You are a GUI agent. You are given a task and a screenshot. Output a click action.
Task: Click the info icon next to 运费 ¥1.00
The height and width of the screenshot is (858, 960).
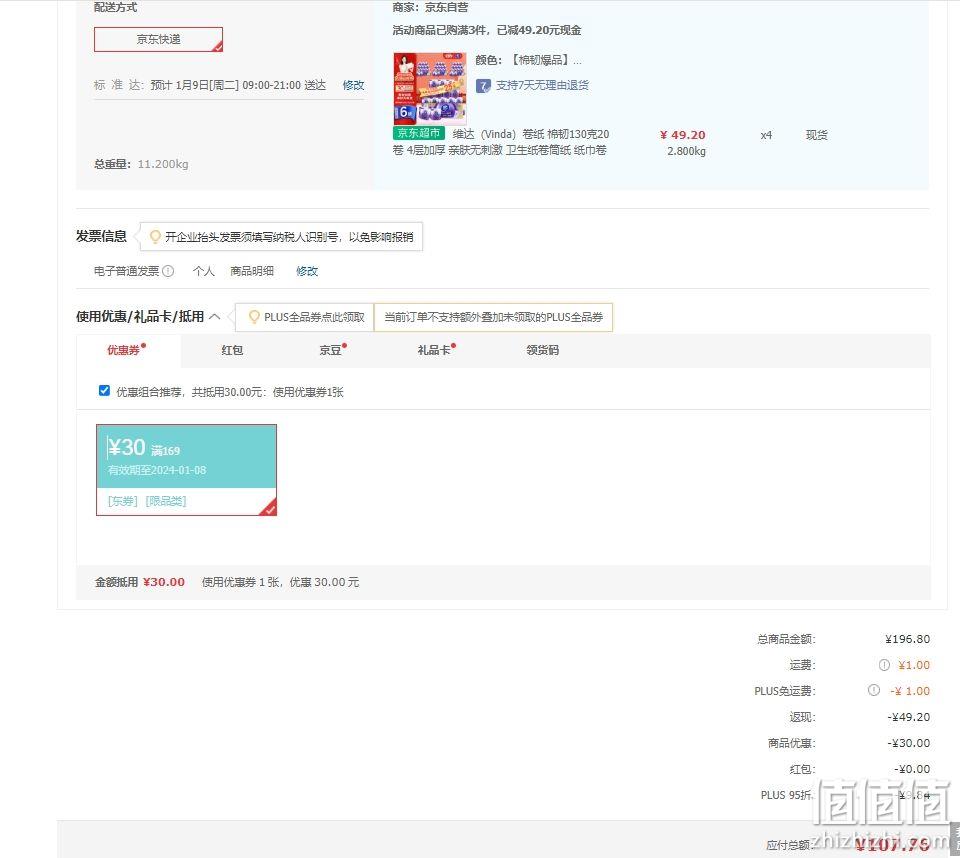click(884, 665)
